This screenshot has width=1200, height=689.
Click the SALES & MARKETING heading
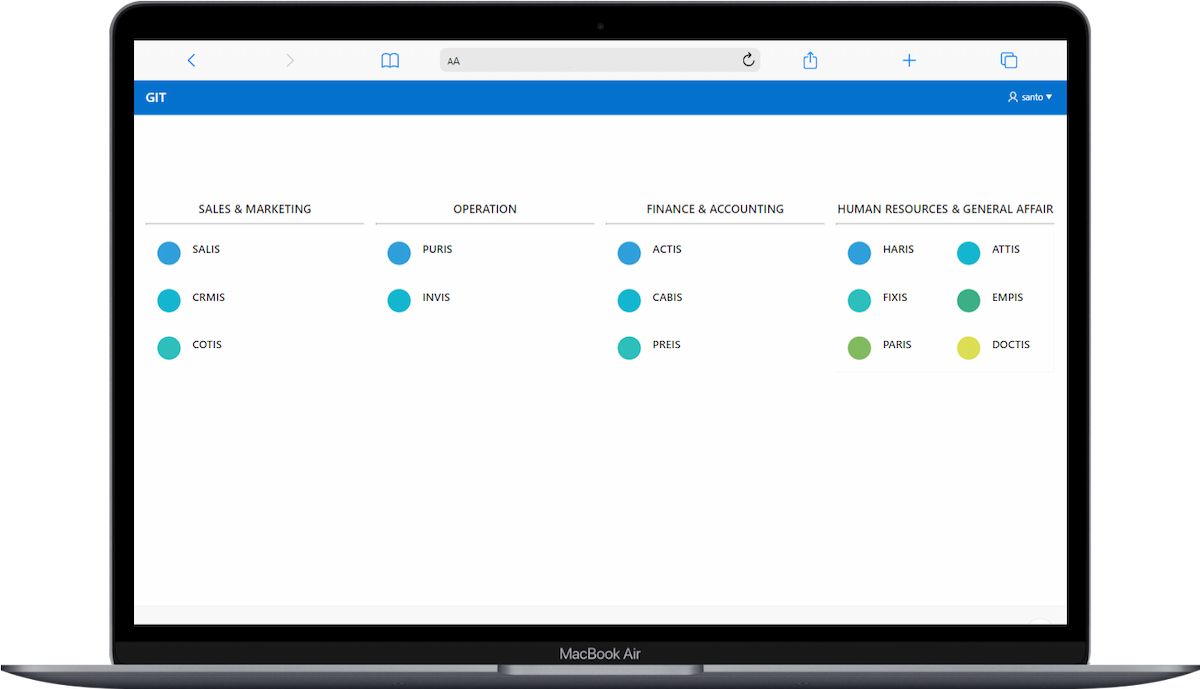pyautogui.click(x=255, y=209)
